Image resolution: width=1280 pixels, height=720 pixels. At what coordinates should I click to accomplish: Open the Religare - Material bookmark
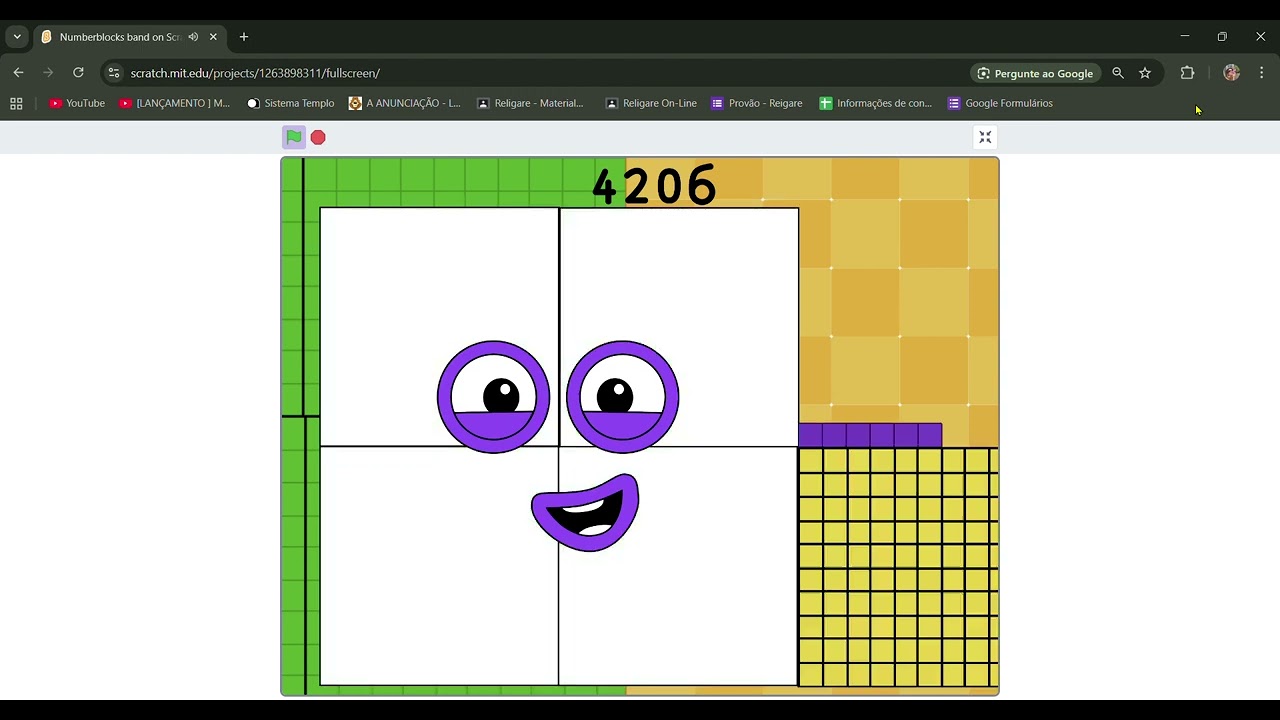coord(530,103)
